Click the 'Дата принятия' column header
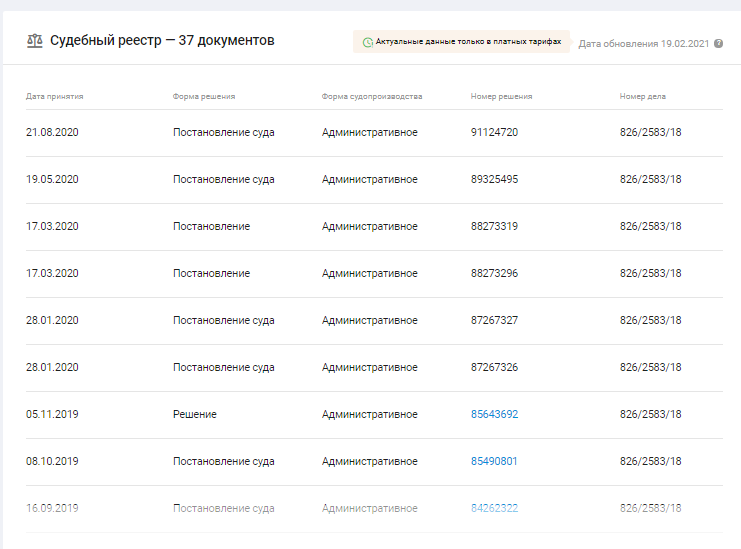Image resolution: width=741 pixels, height=549 pixels. (x=54, y=97)
